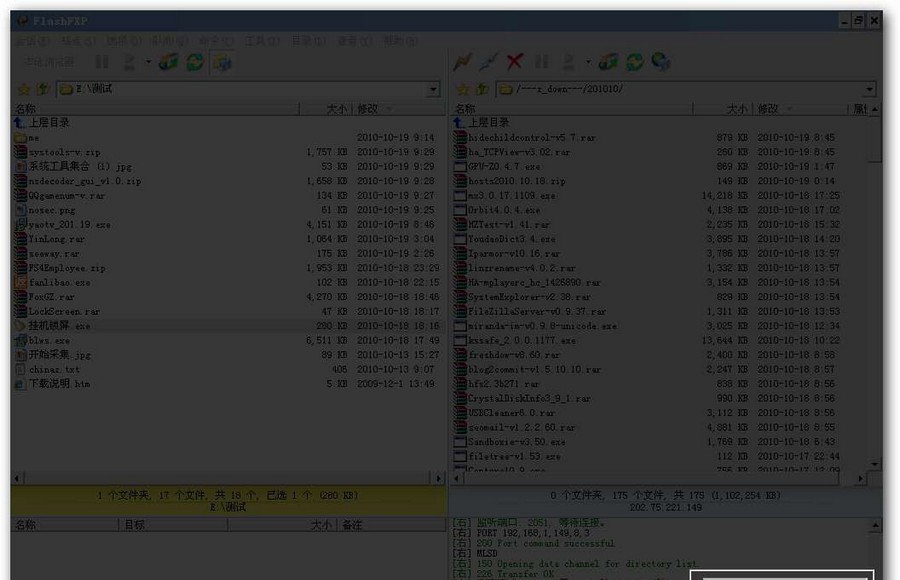Click the second connect icon on remote toolbar

point(489,62)
